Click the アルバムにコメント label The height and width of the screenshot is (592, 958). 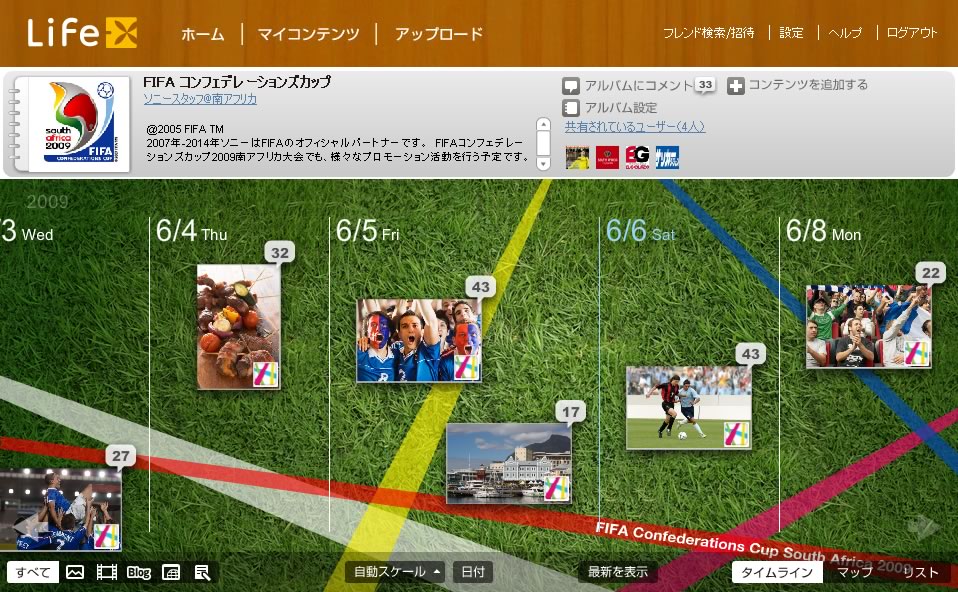tap(638, 85)
